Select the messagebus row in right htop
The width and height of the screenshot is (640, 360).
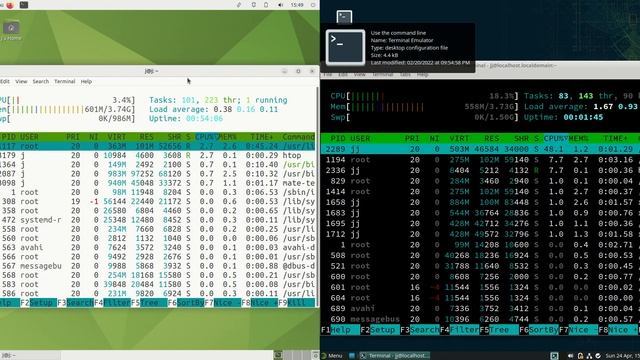point(480,319)
